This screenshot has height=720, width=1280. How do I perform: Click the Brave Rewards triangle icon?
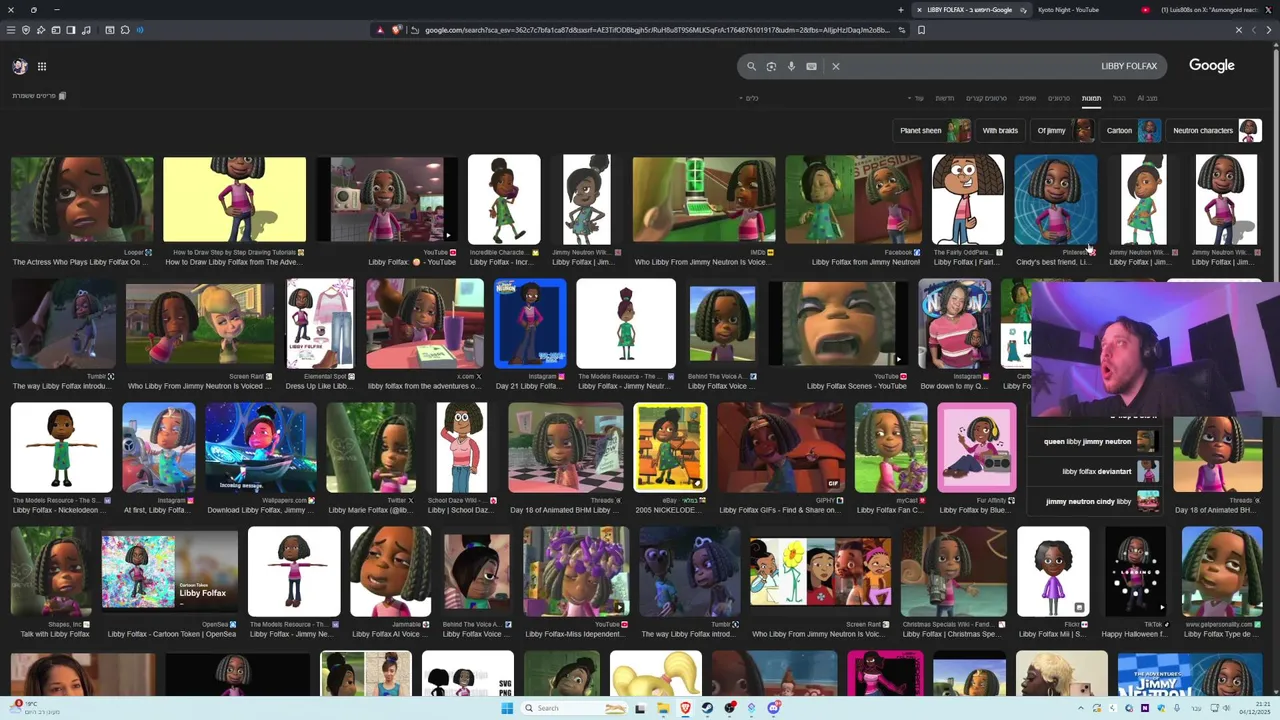380,30
